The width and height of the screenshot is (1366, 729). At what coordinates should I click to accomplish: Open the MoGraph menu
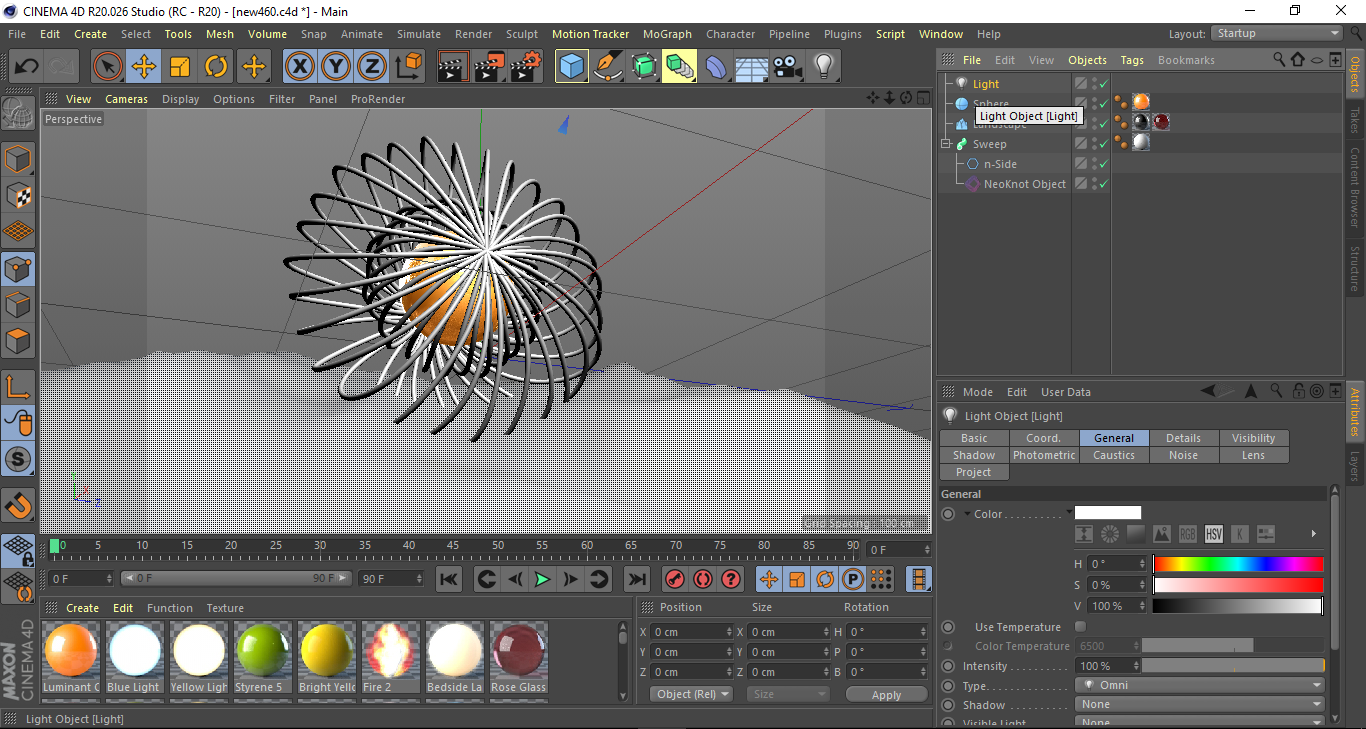tap(667, 34)
